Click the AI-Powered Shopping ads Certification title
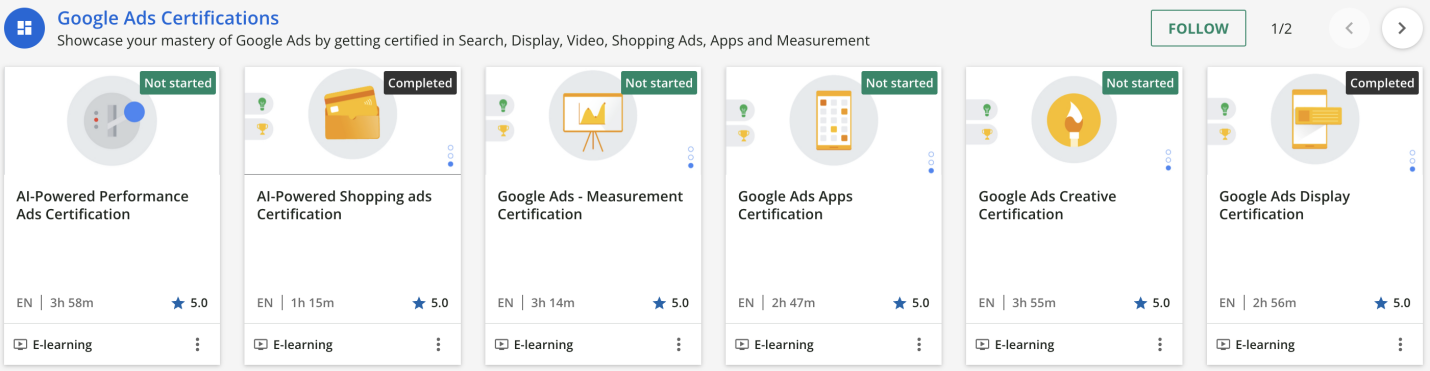 point(344,205)
